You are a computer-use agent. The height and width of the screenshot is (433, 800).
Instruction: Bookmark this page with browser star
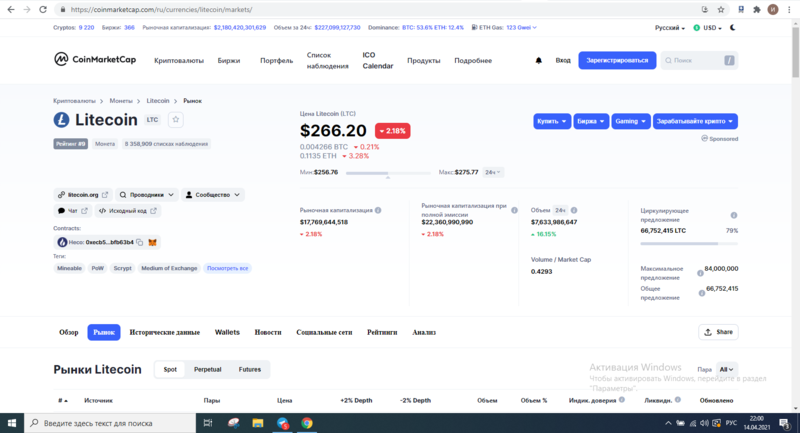[721, 9]
